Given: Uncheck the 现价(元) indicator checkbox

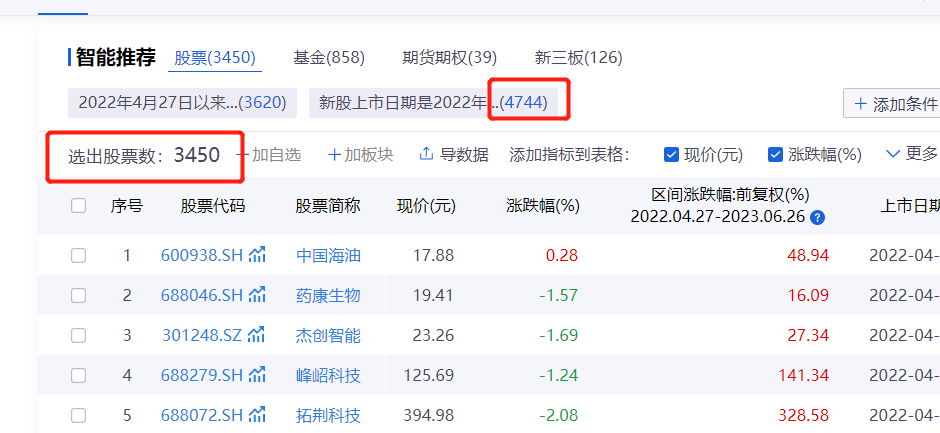Looking at the screenshot, I should coord(671,155).
